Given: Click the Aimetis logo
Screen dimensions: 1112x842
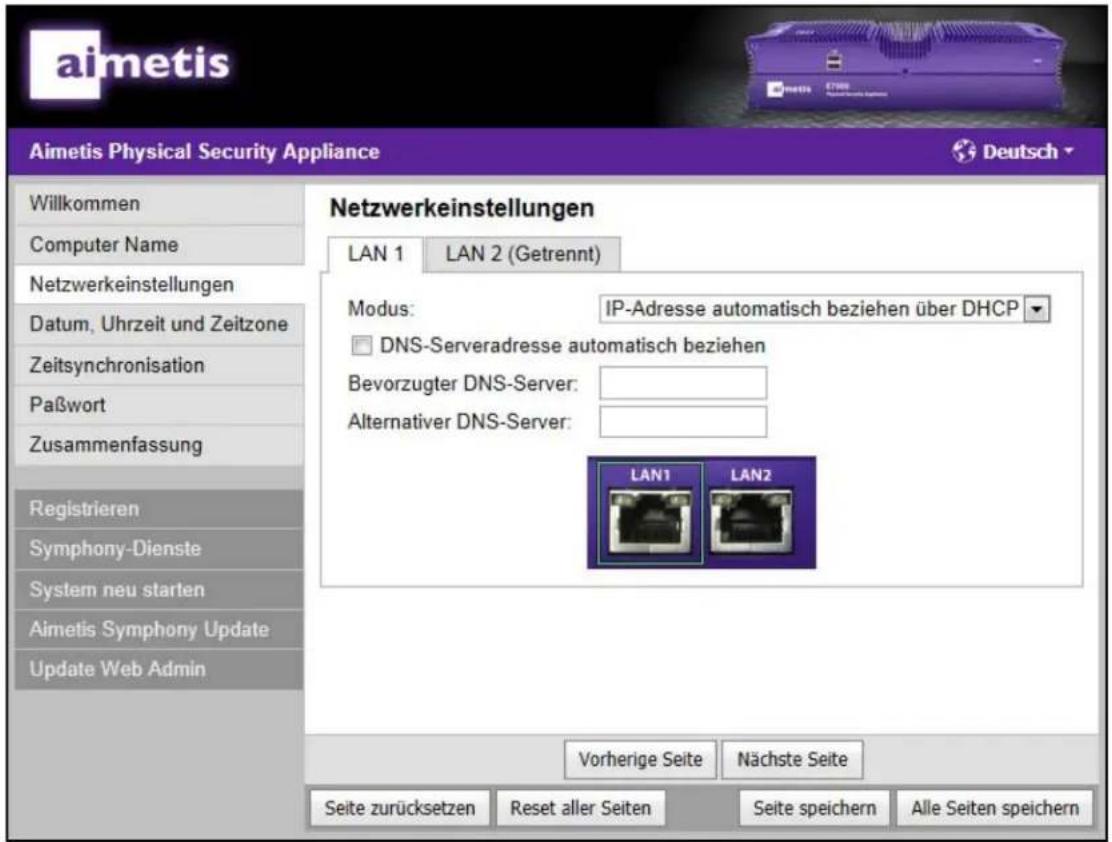Looking at the screenshot, I should coord(130,65).
